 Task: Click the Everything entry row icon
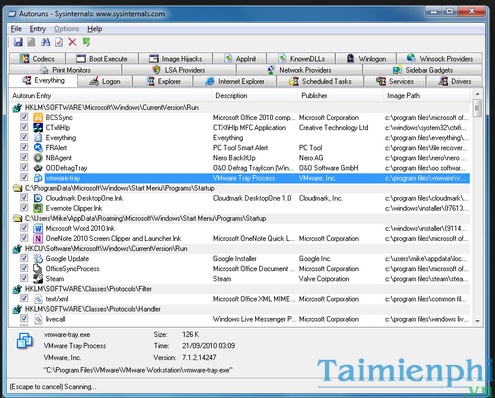point(38,138)
